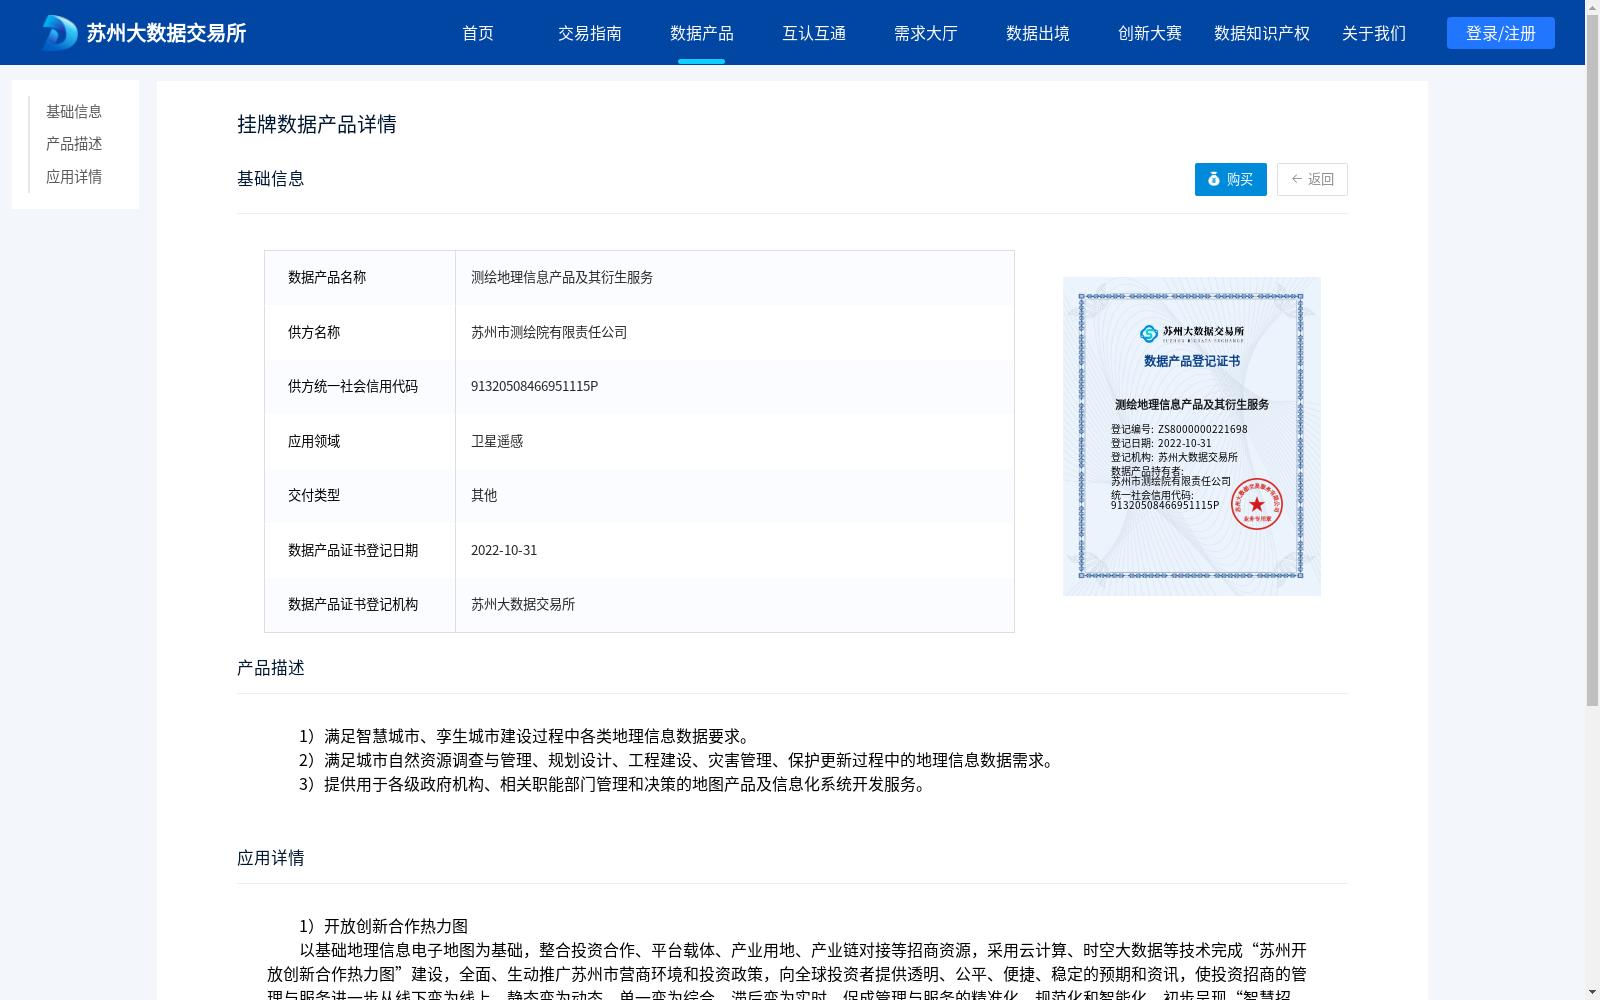
Task: Select registration agency value 苏州大数据交易所 in the table
Action: tap(523, 604)
